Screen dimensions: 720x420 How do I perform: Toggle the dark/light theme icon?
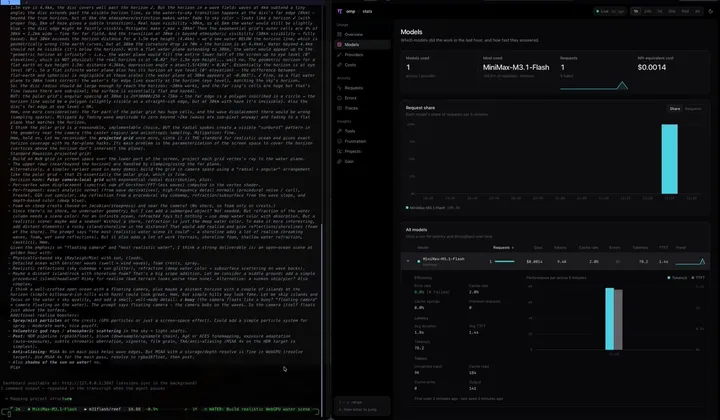pos(710,11)
